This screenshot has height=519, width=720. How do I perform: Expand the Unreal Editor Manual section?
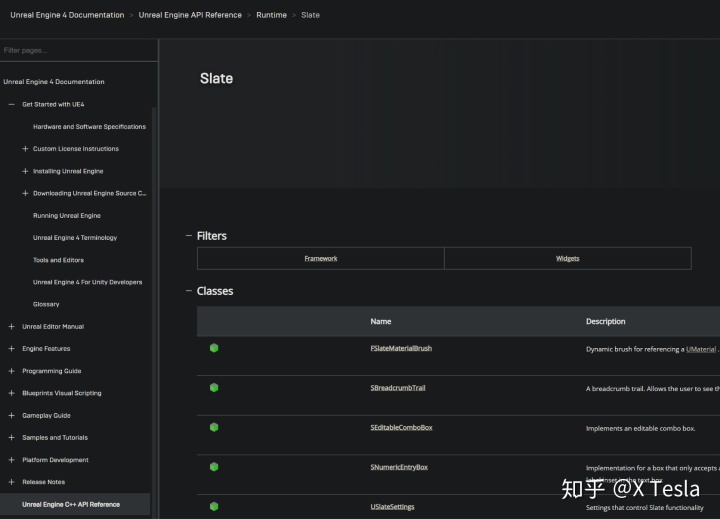(x=11, y=327)
